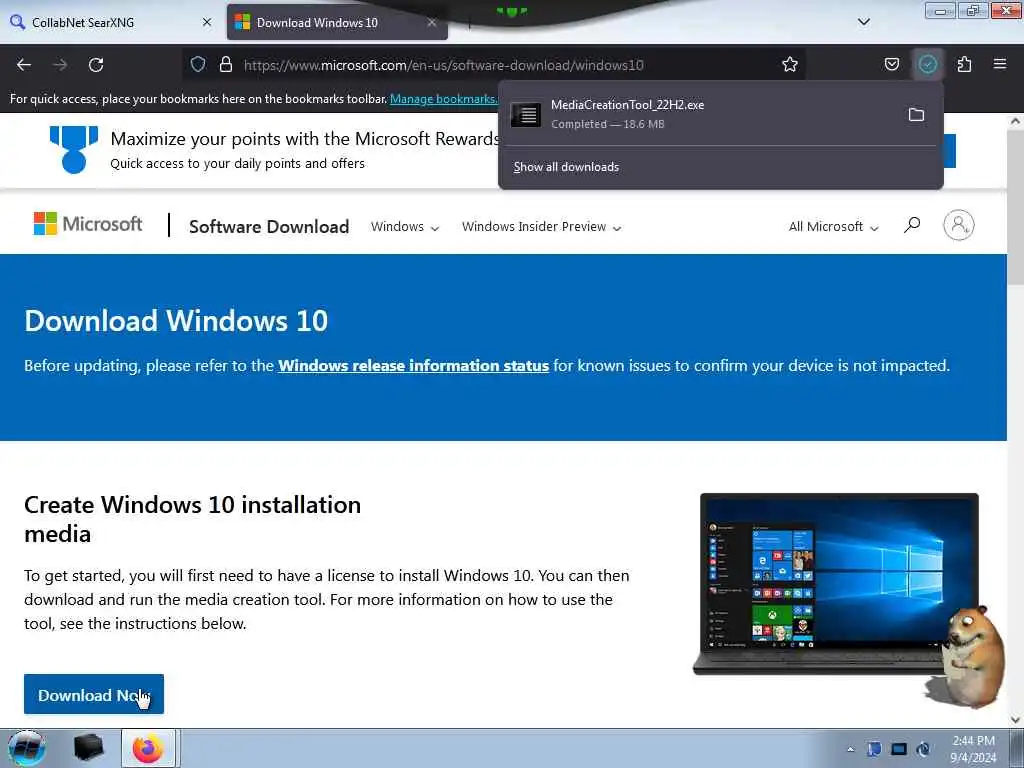Screen dimensions: 1024x768
Task: Click the Download Now button
Action: coord(94,694)
